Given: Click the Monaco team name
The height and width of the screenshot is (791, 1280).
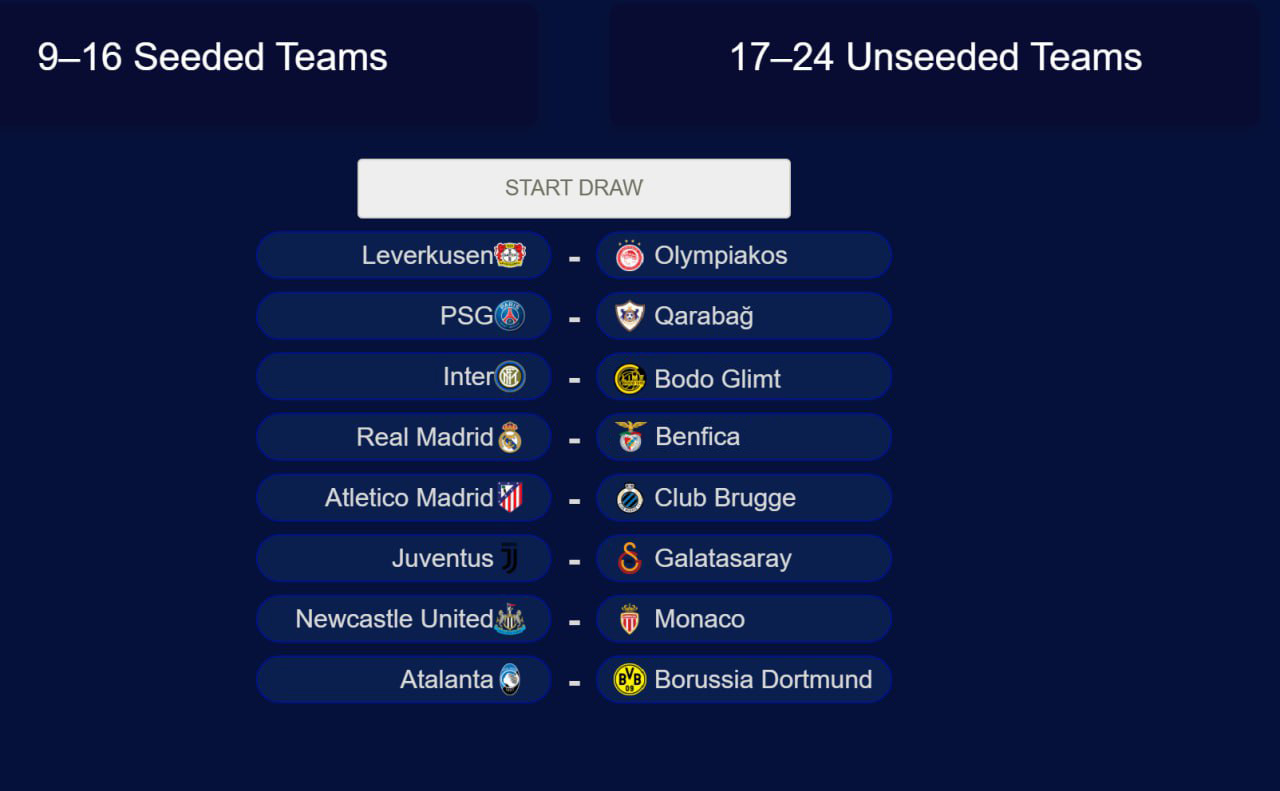Looking at the screenshot, I should pos(699,619).
